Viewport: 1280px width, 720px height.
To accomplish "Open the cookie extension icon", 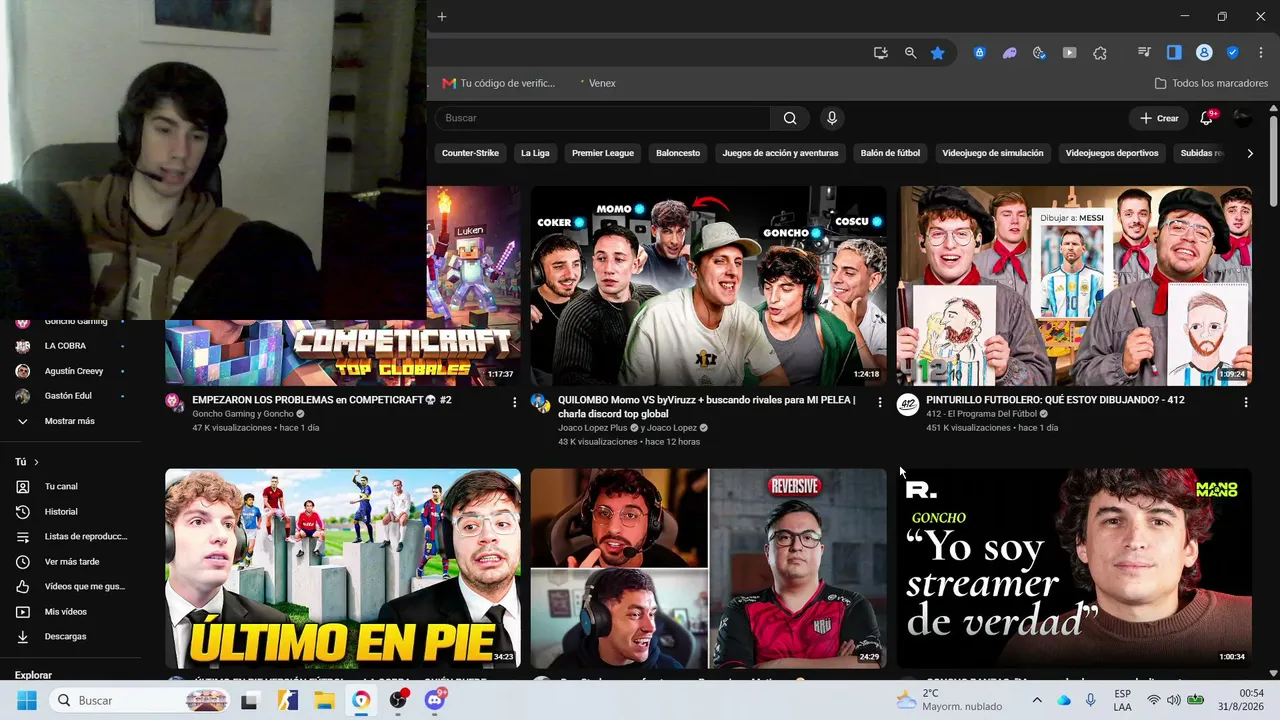I will tap(1039, 53).
